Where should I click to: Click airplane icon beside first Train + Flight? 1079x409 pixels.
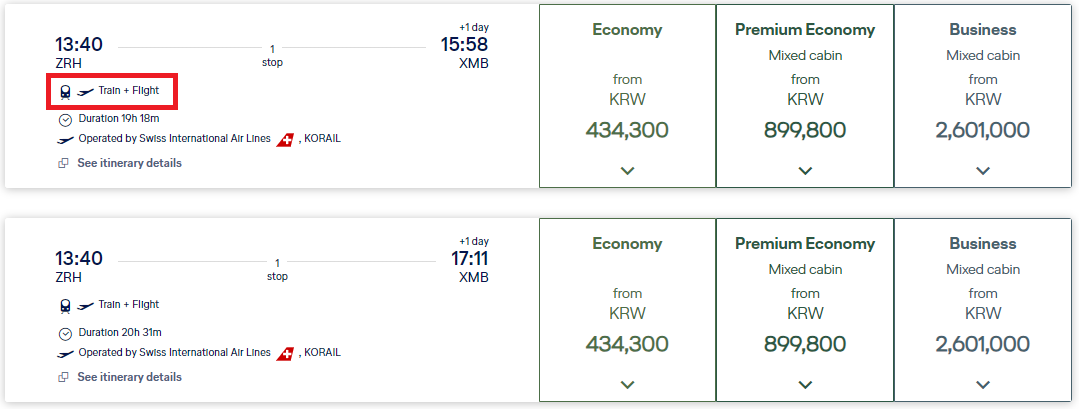coord(85,92)
